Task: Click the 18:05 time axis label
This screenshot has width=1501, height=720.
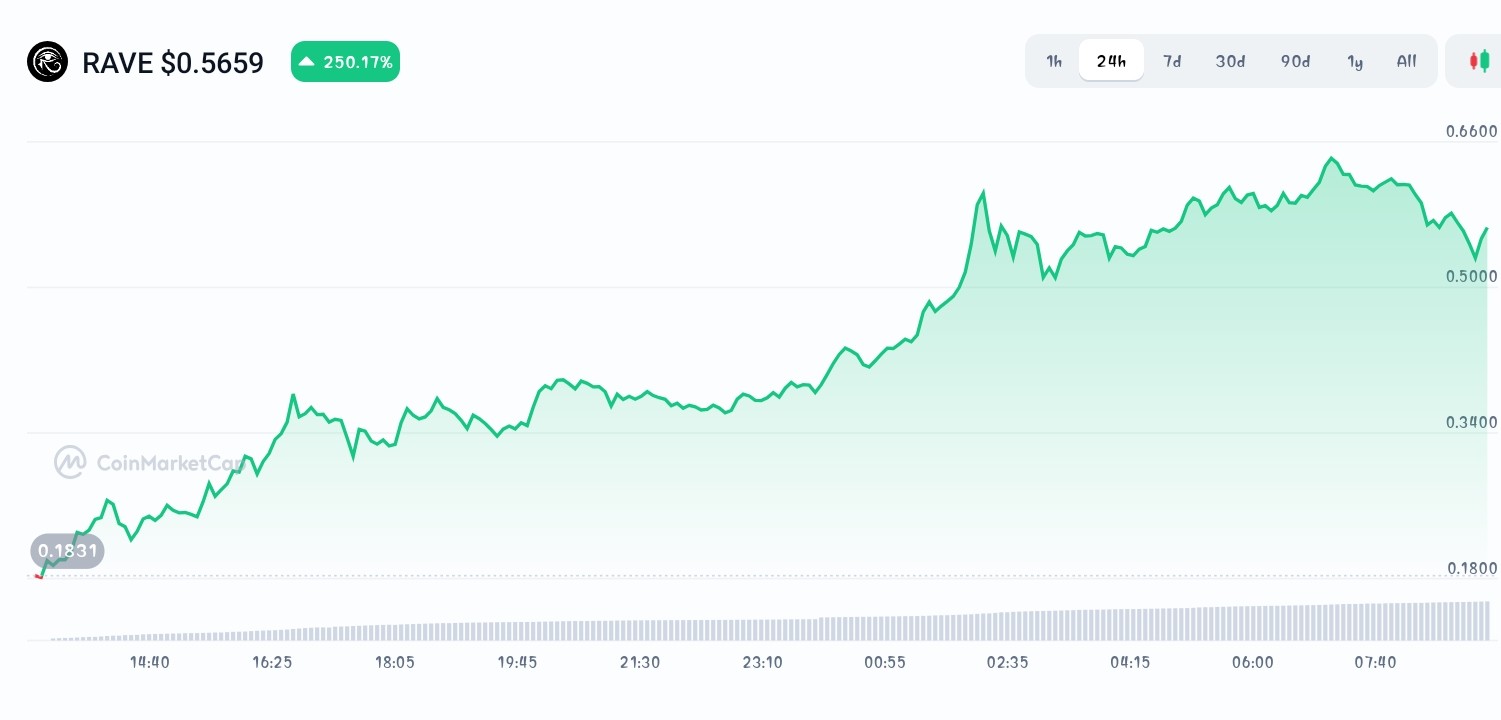Action: pyautogui.click(x=395, y=662)
